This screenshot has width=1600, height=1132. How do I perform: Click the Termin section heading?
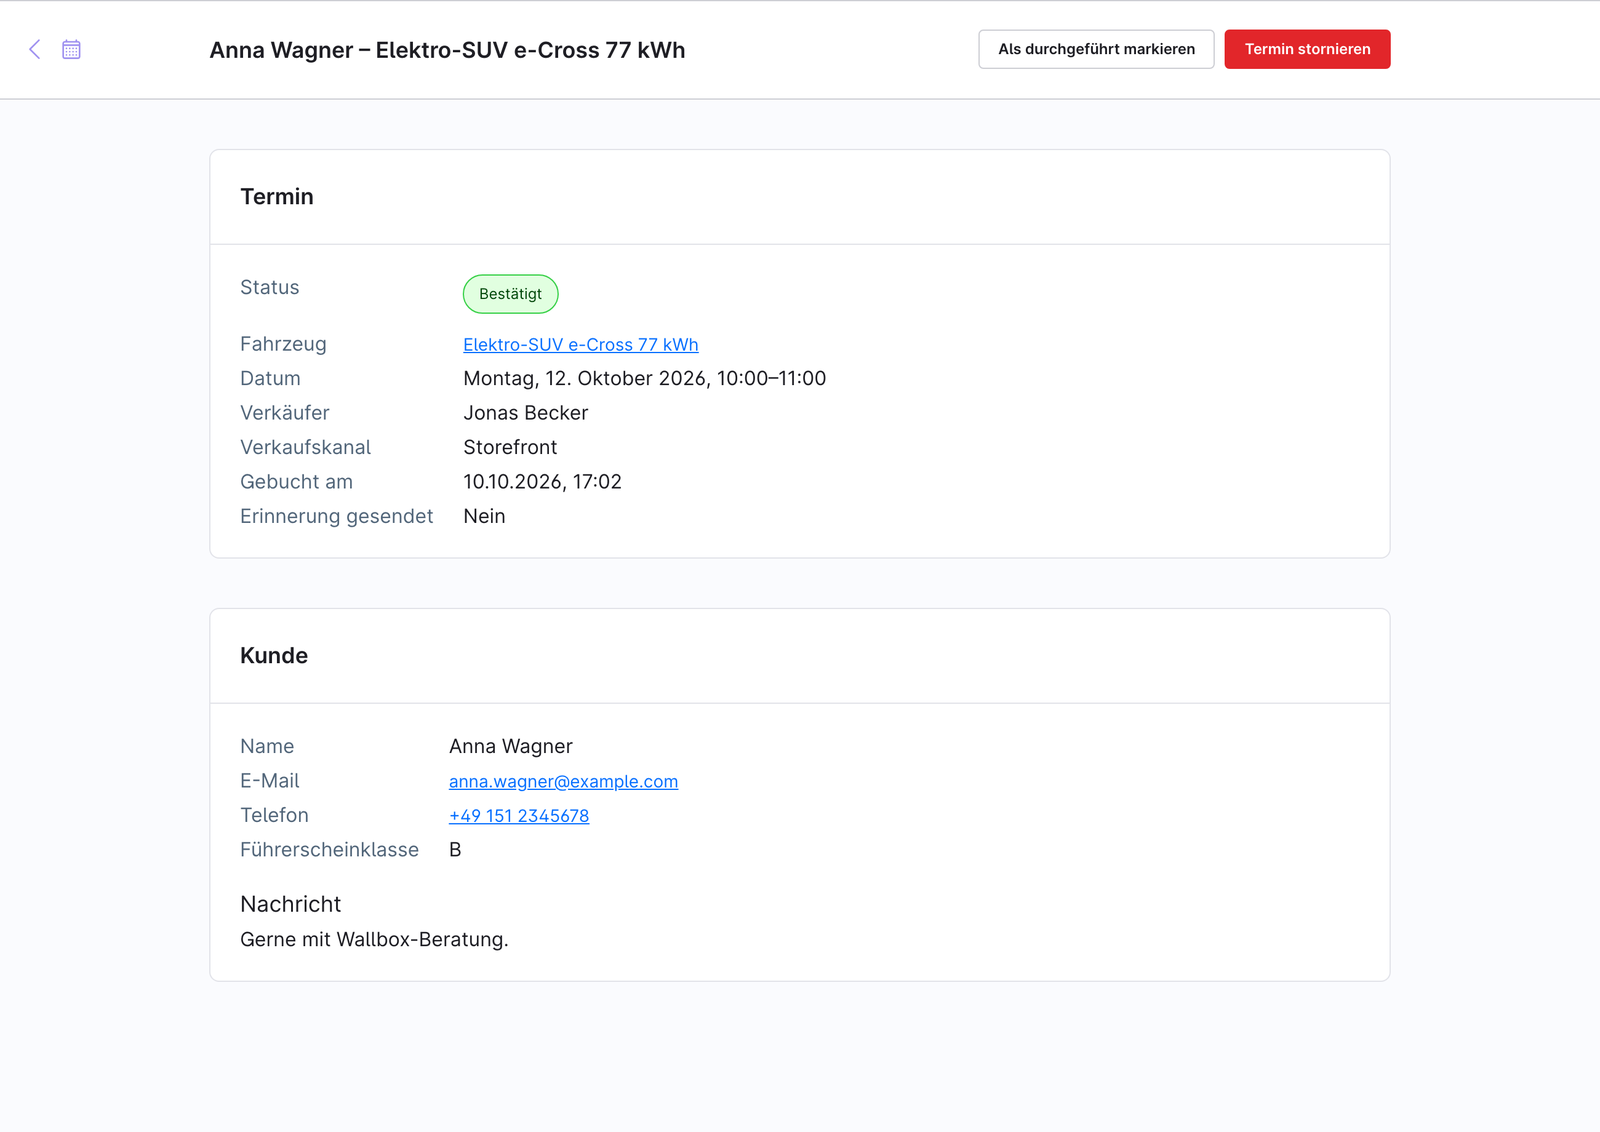[x=277, y=197]
